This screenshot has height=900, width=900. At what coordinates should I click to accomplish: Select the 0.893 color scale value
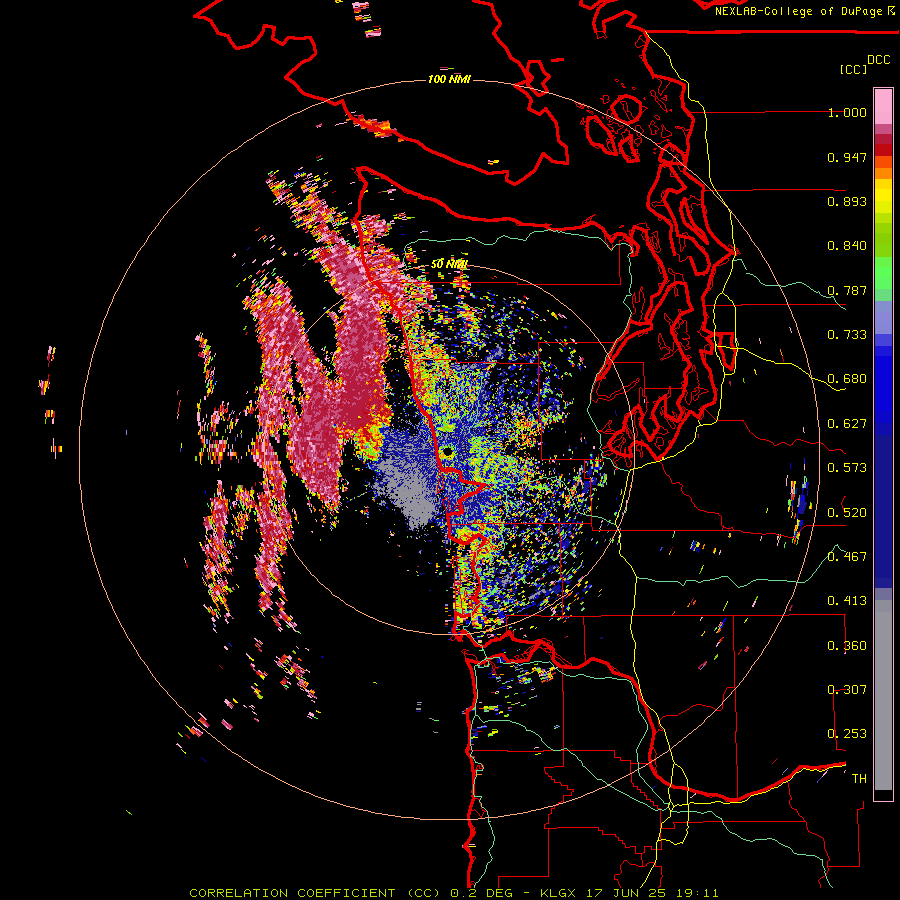pyautogui.click(x=847, y=201)
